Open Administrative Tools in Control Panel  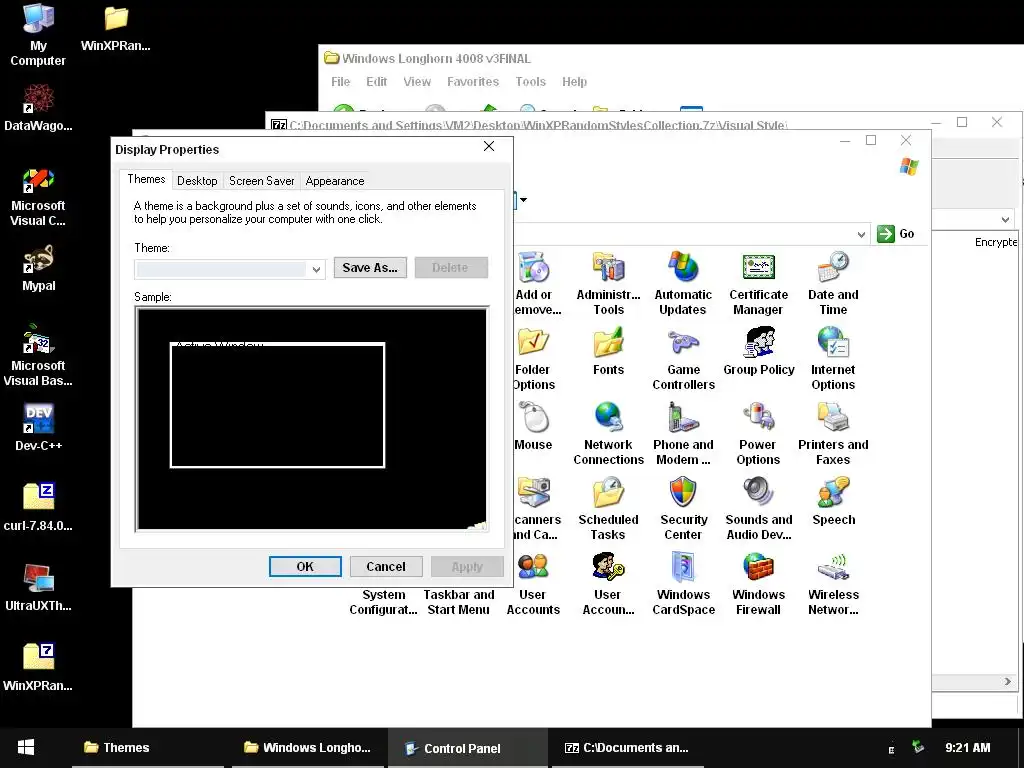tap(608, 283)
